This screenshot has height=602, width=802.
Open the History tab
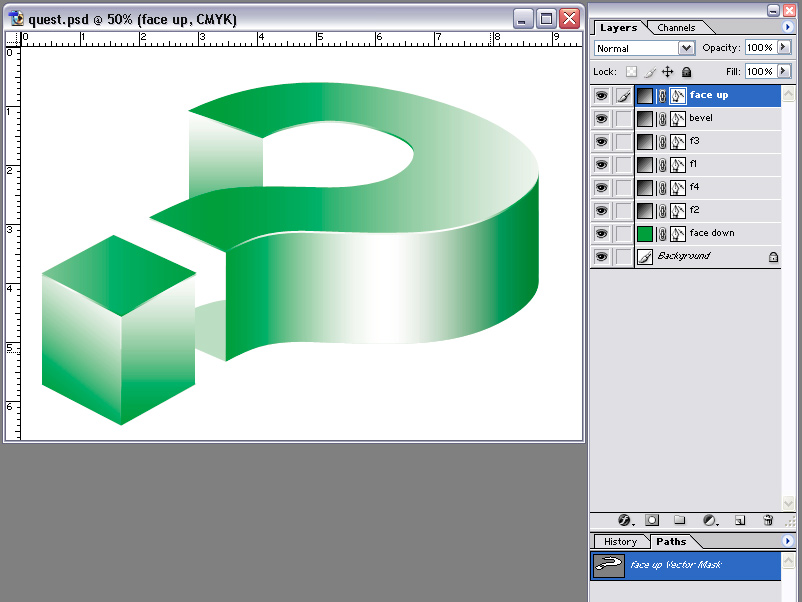click(620, 541)
